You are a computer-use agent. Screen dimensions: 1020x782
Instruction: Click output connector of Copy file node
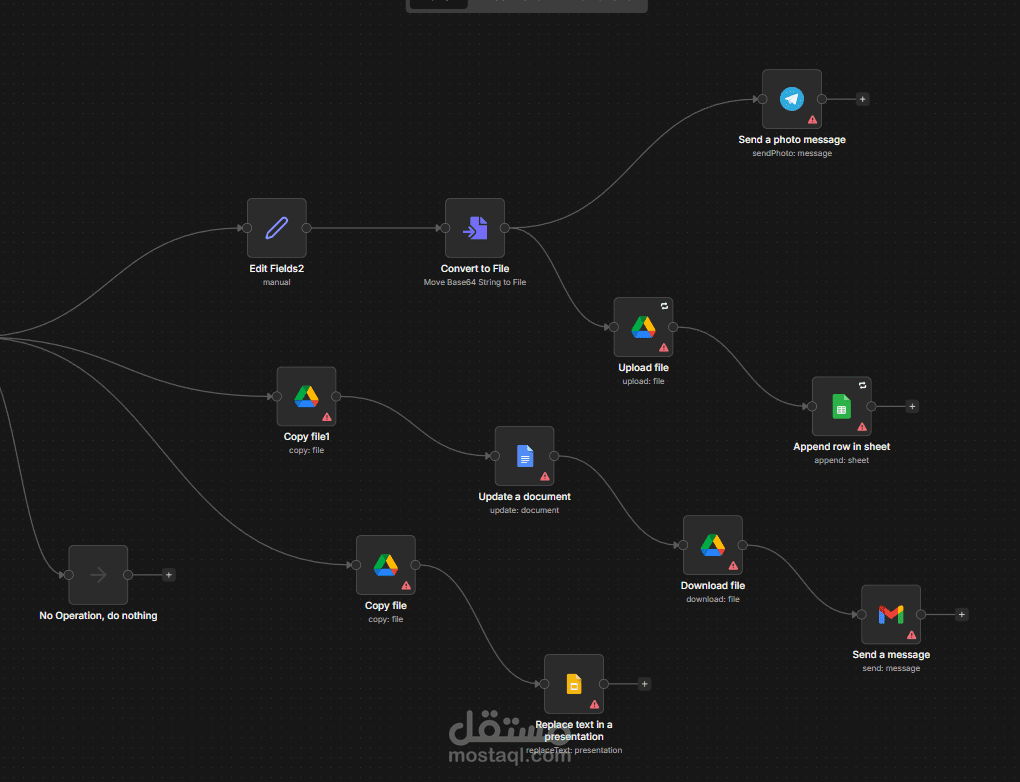click(x=416, y=565)
